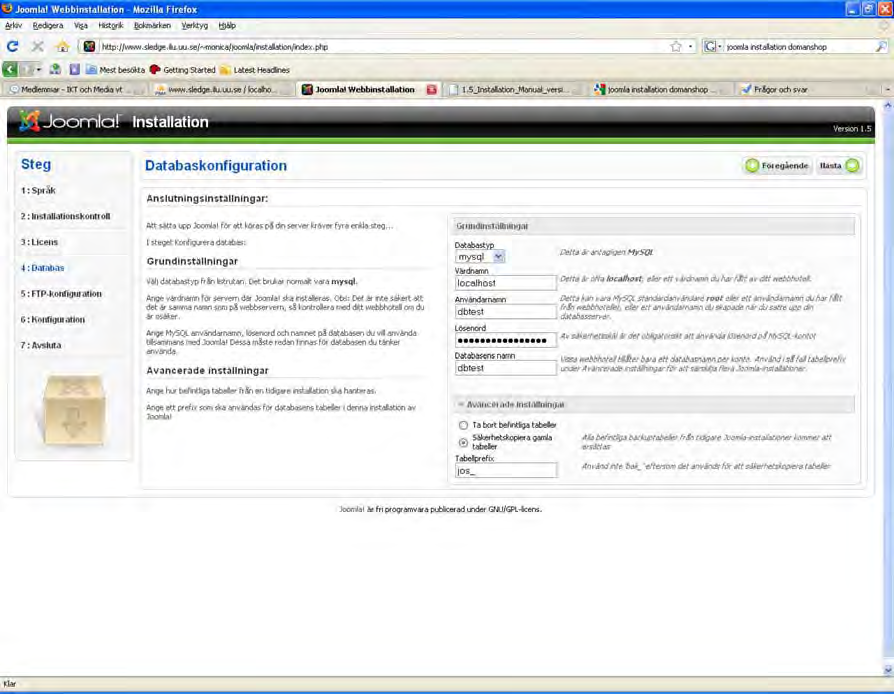Select 'Ta bort befintliga tabeller' radio option
The height and width of the screenshot is (694, 894).
point(463,425)
